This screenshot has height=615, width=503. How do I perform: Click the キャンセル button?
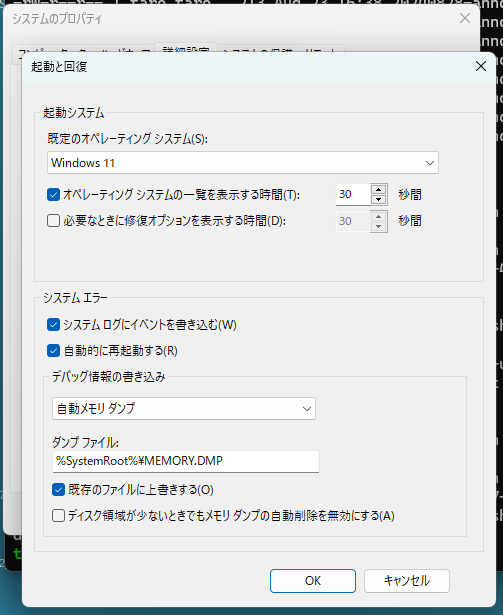(x=406, y=581)
